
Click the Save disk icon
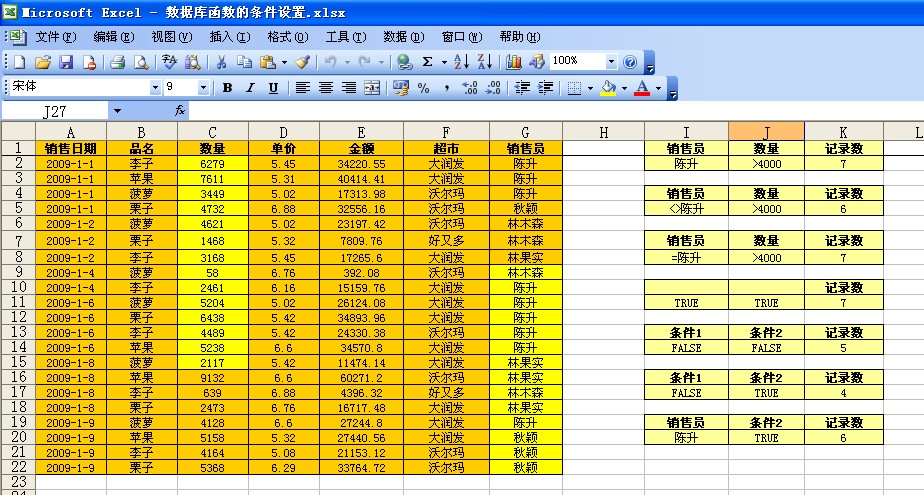pos(66,62)
